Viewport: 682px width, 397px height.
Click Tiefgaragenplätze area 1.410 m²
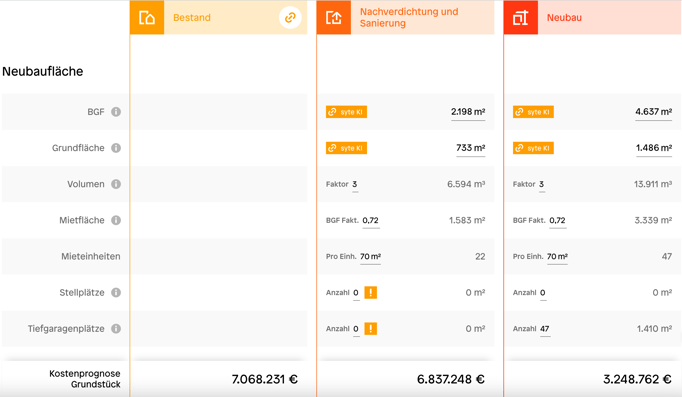[x=654, y=328]
